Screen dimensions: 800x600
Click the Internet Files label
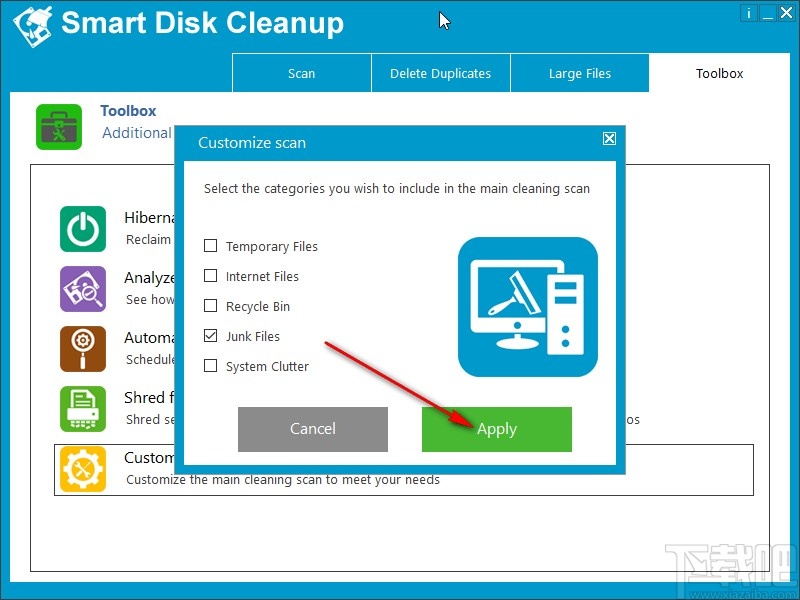262,277
